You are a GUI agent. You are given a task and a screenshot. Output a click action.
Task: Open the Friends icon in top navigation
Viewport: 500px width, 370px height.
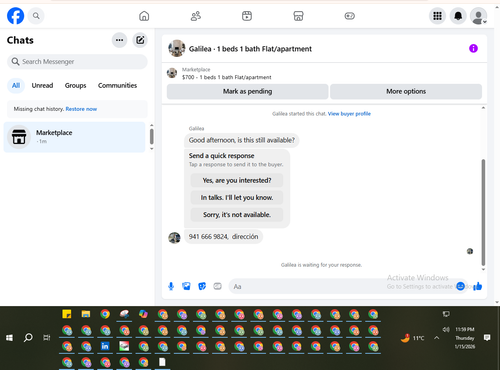click(x=196, y=16)
